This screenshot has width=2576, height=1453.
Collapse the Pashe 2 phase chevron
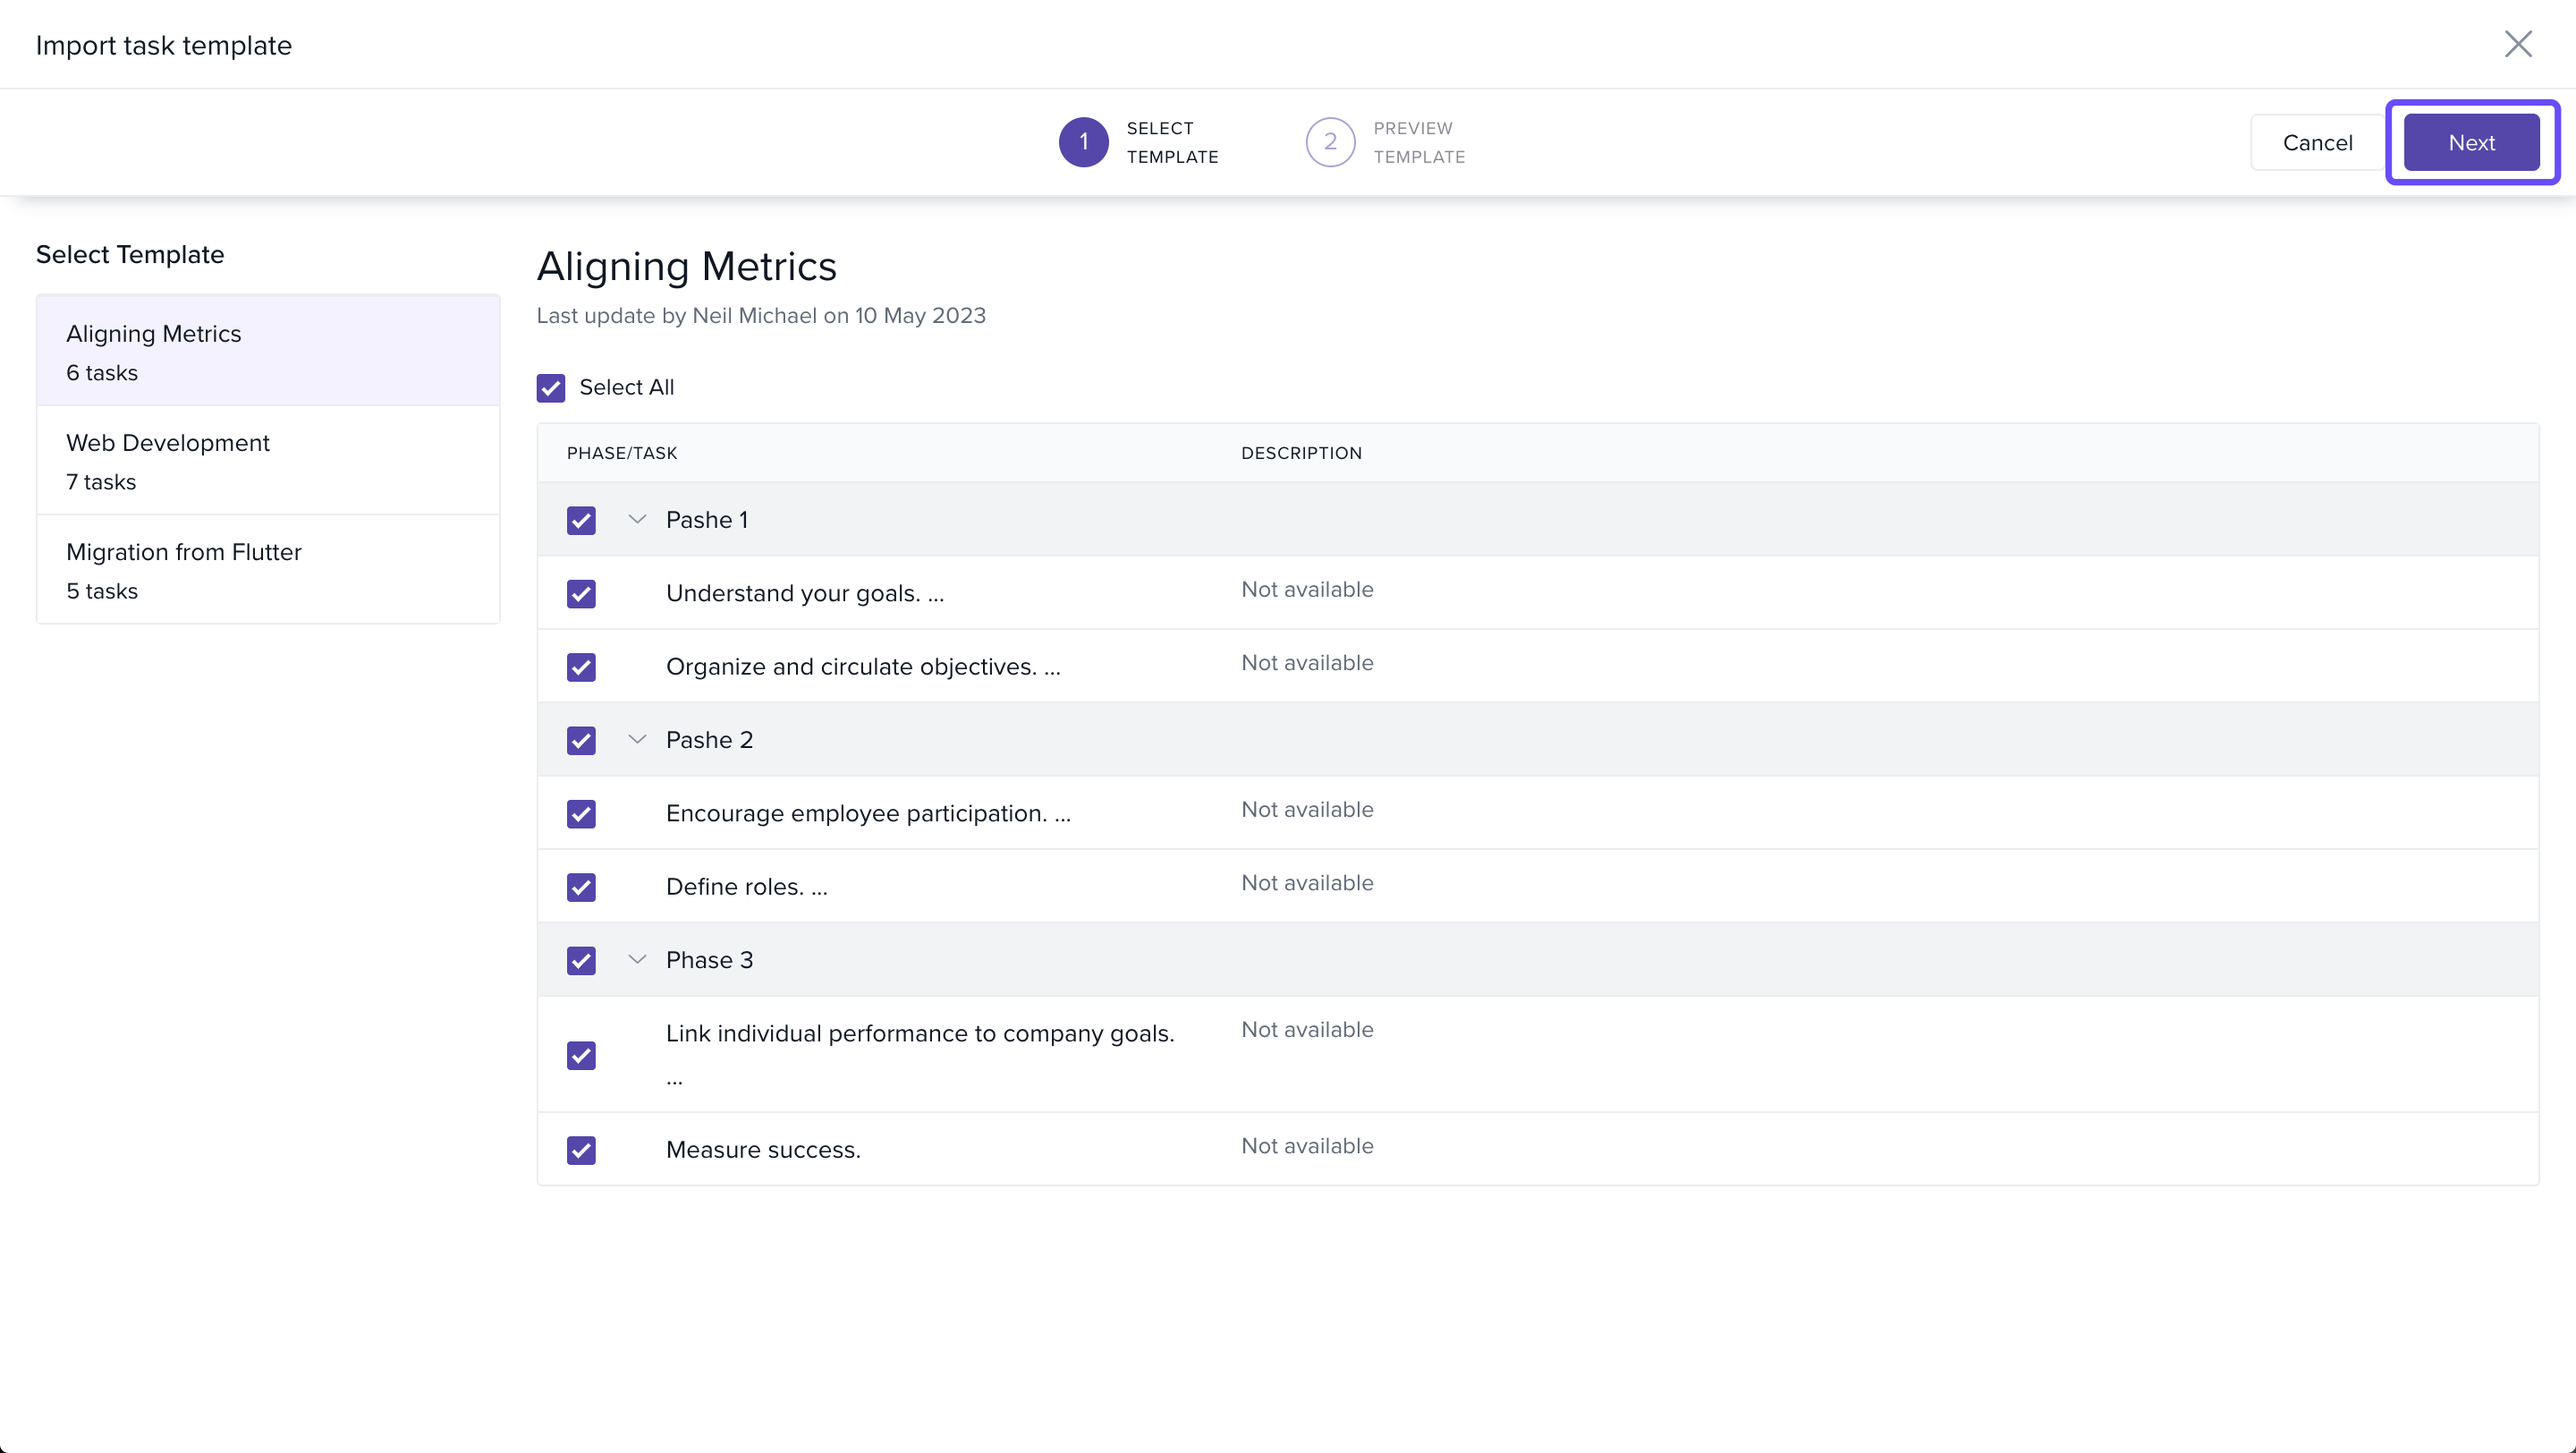[637, 740]
